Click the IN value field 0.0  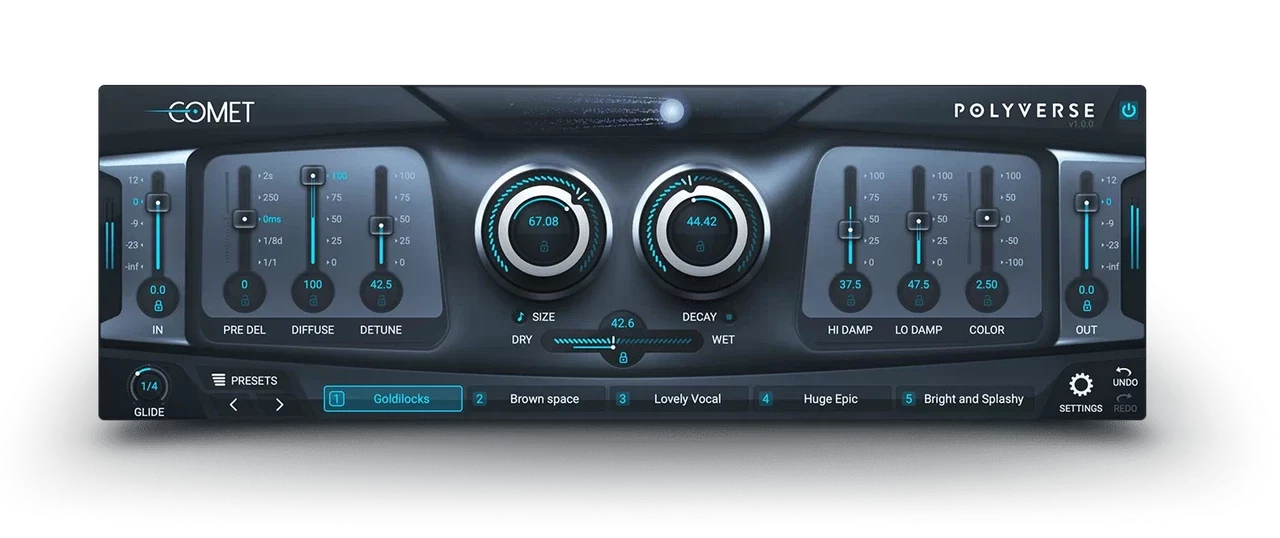(158, 290)
